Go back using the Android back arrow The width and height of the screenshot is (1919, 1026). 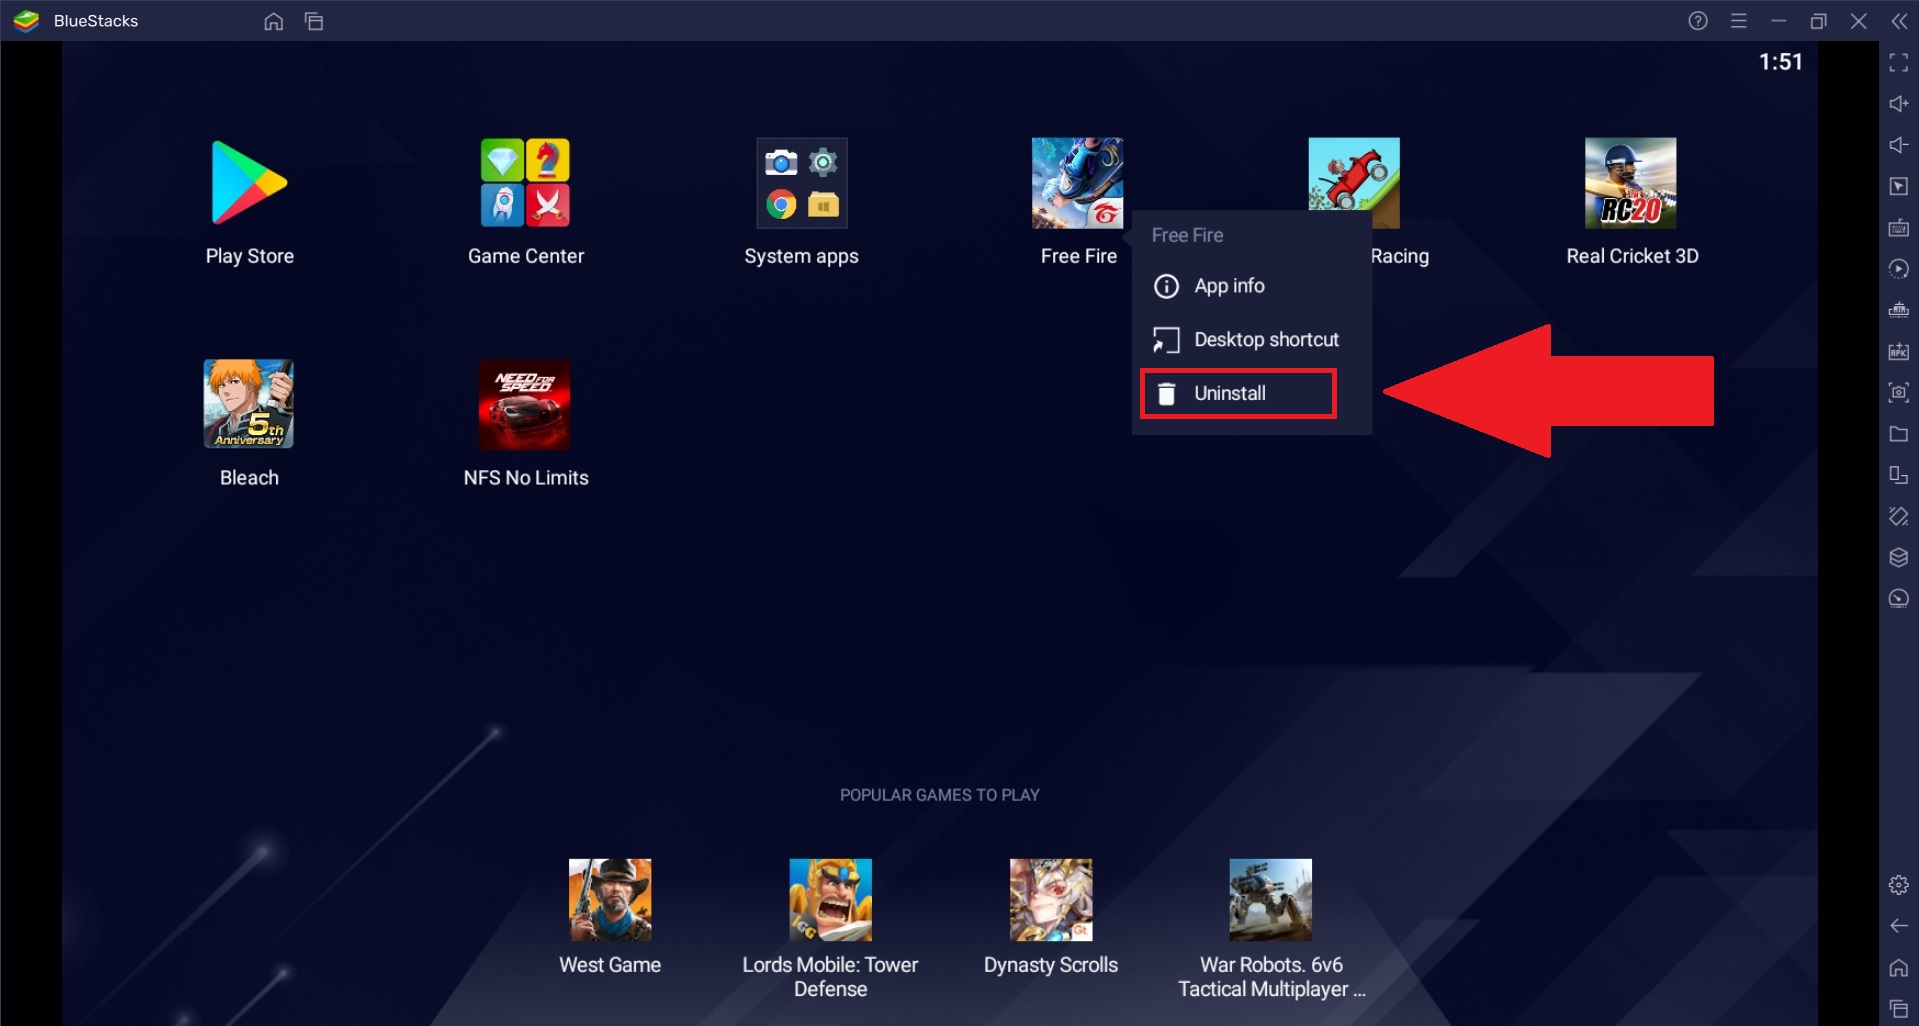tap(1897, 926)
